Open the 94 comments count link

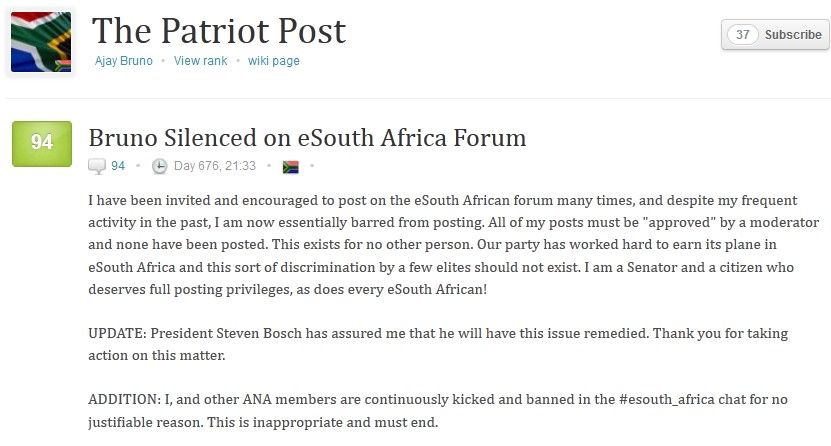point(118,166)
